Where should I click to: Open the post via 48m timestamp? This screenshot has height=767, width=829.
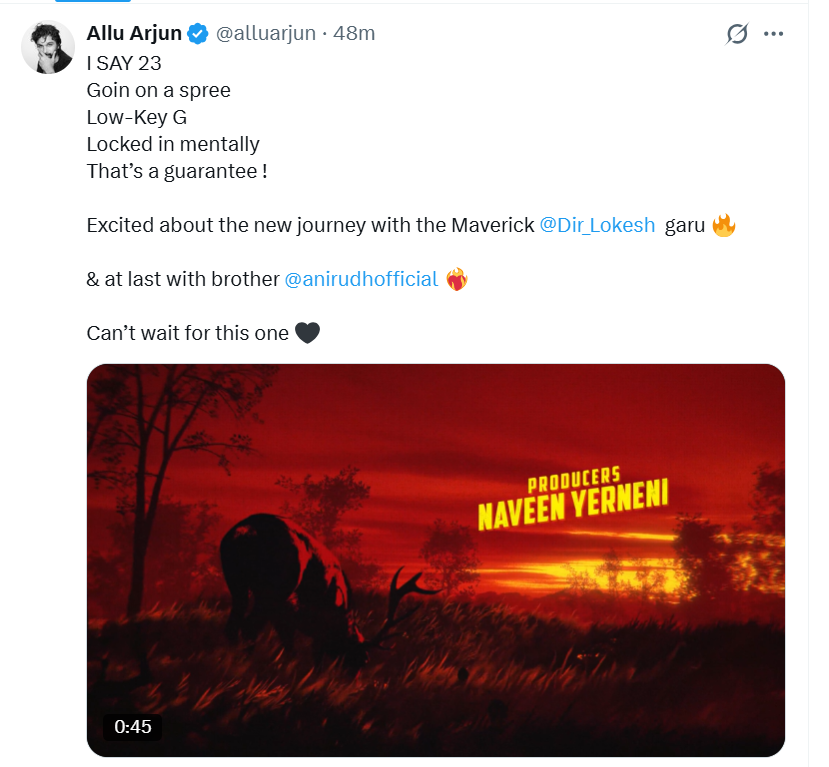(354, 34)
